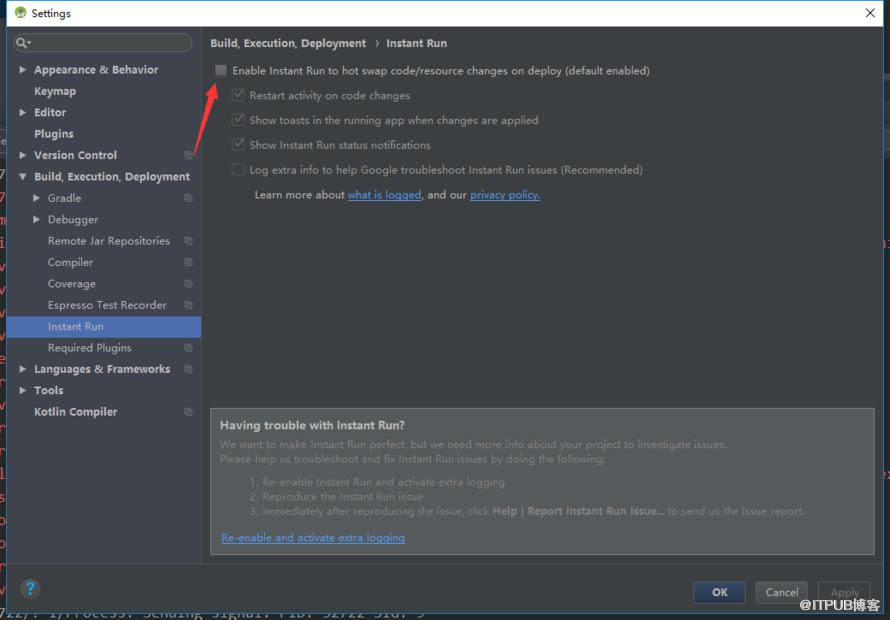
Task: Toggle Show Instant Run status notifications
Action: click(238, 145)
